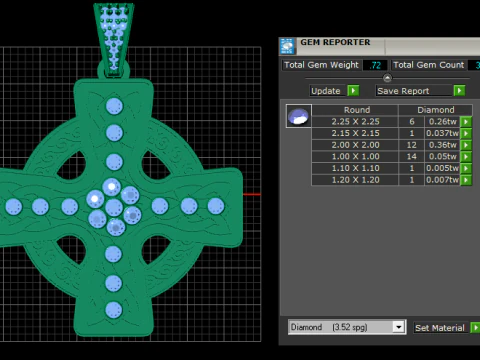Select the 2.15 X 2.15 size cell
Image resolution: width=480 pixels, height=360 pixels.
click(355, 133)
